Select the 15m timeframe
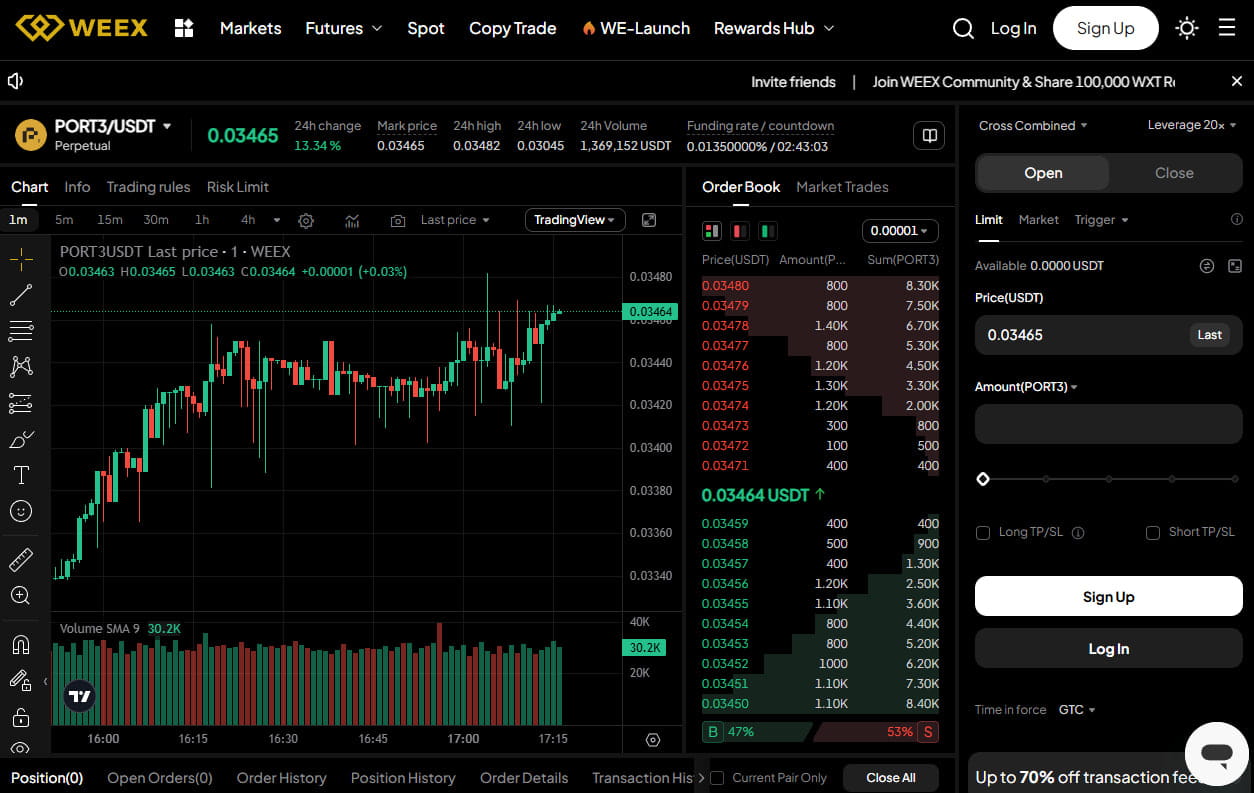Image resolution: width=1254 pixels, height=793 pixels. coord(110,220)
